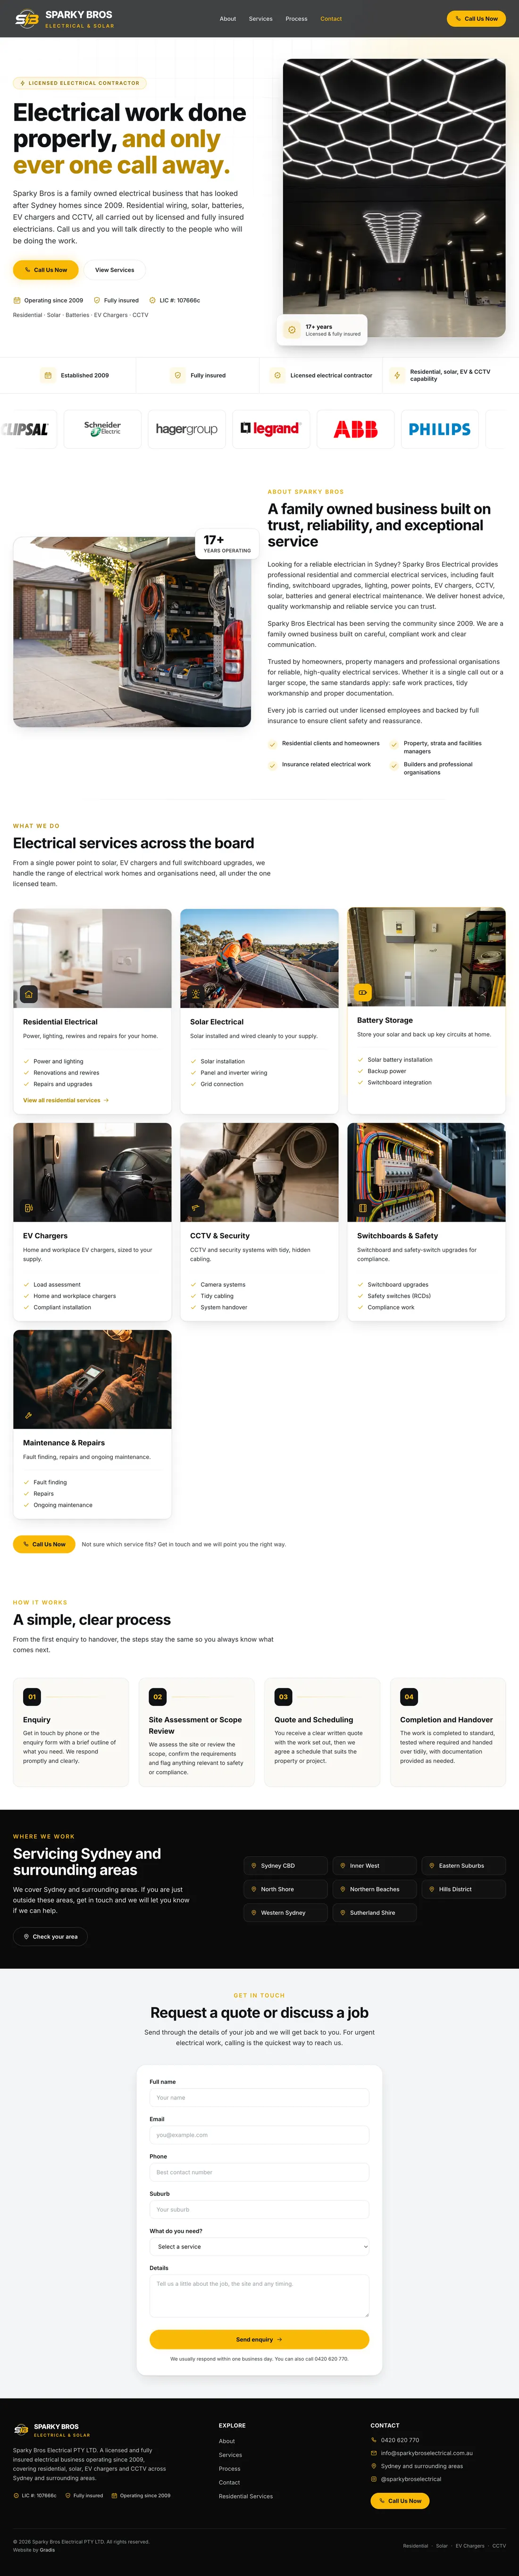Click the hexagon-lit garage hero image
Viewport: 519px width, 2576px height.
point(394,198)
